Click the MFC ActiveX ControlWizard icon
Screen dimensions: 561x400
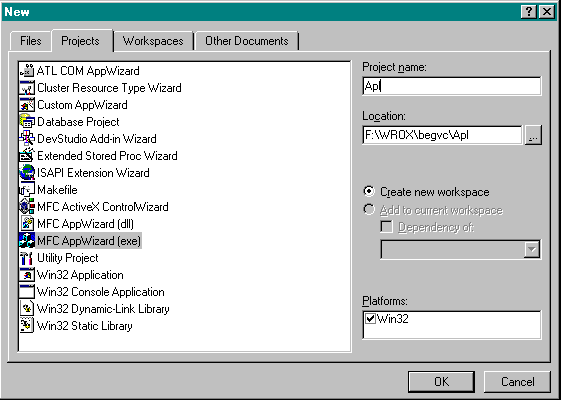coord(27,207)
